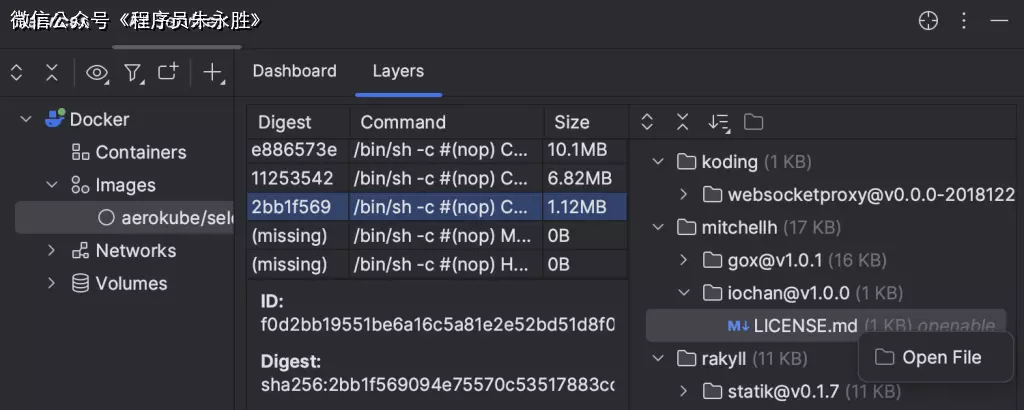Expand the Volumes node
The width and height of the screenshot is (1024, 410).
52,283
